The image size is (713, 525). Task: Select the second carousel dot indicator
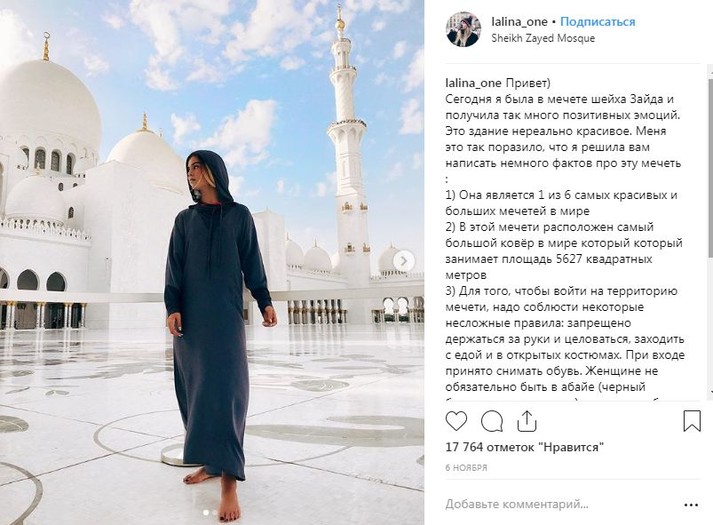[x=215, y=513]
